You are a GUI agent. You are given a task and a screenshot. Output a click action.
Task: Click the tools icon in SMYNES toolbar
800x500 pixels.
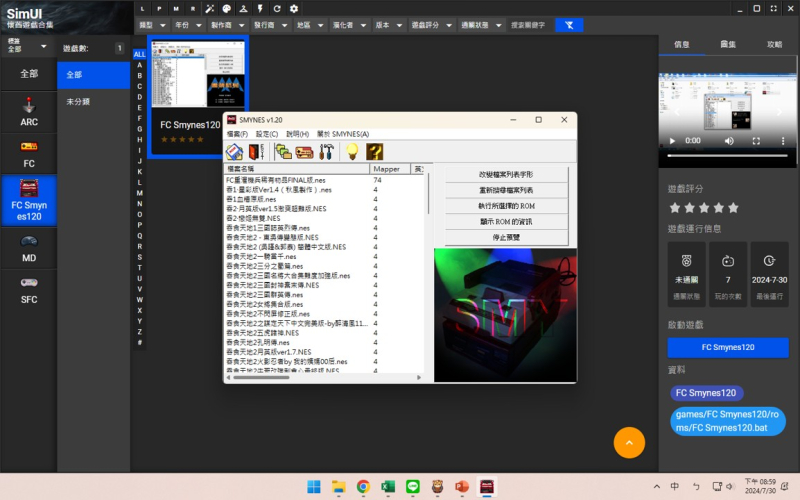(x=326, y=152)
